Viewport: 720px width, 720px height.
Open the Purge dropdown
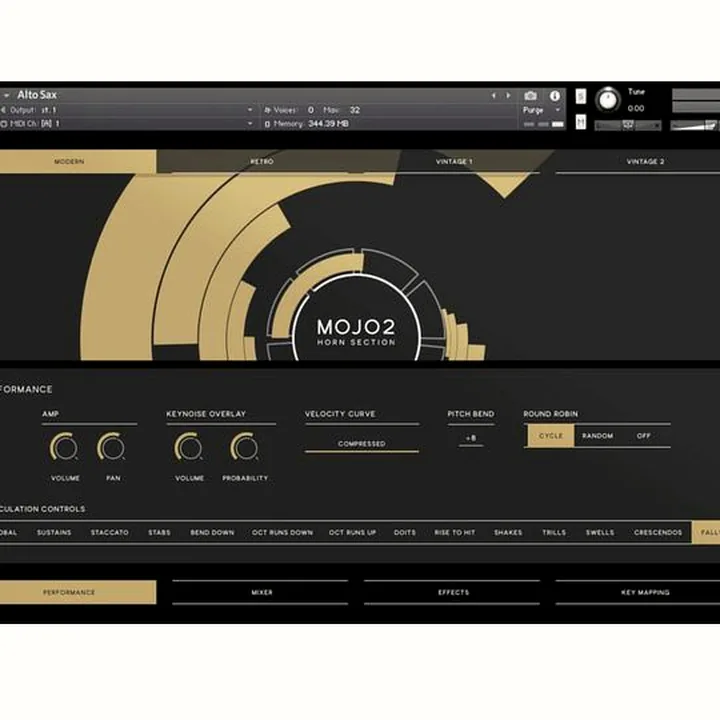(x=542, y=110)
